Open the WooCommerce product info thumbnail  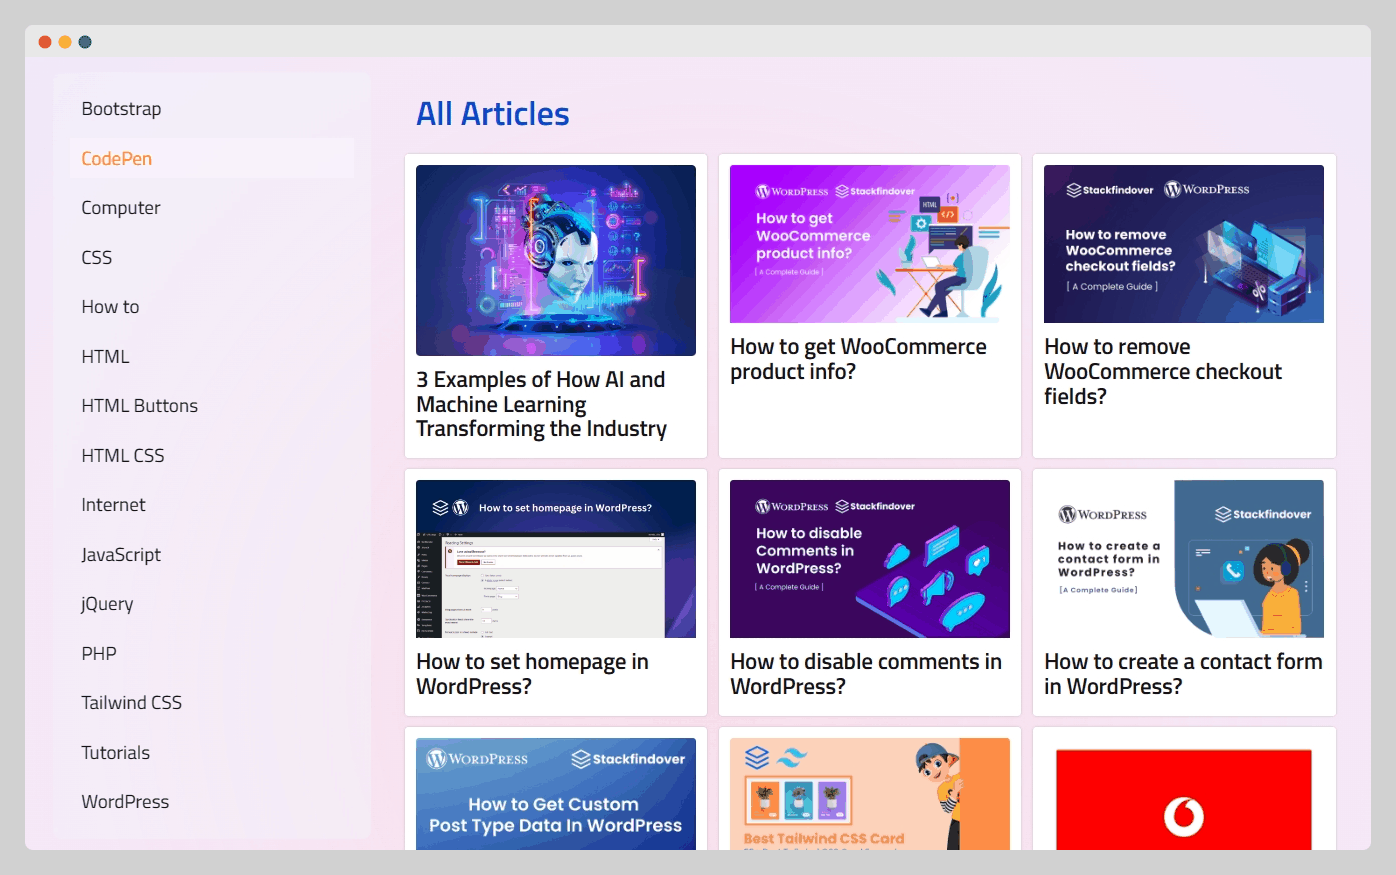pyautogui.click(x=870, y=244)
